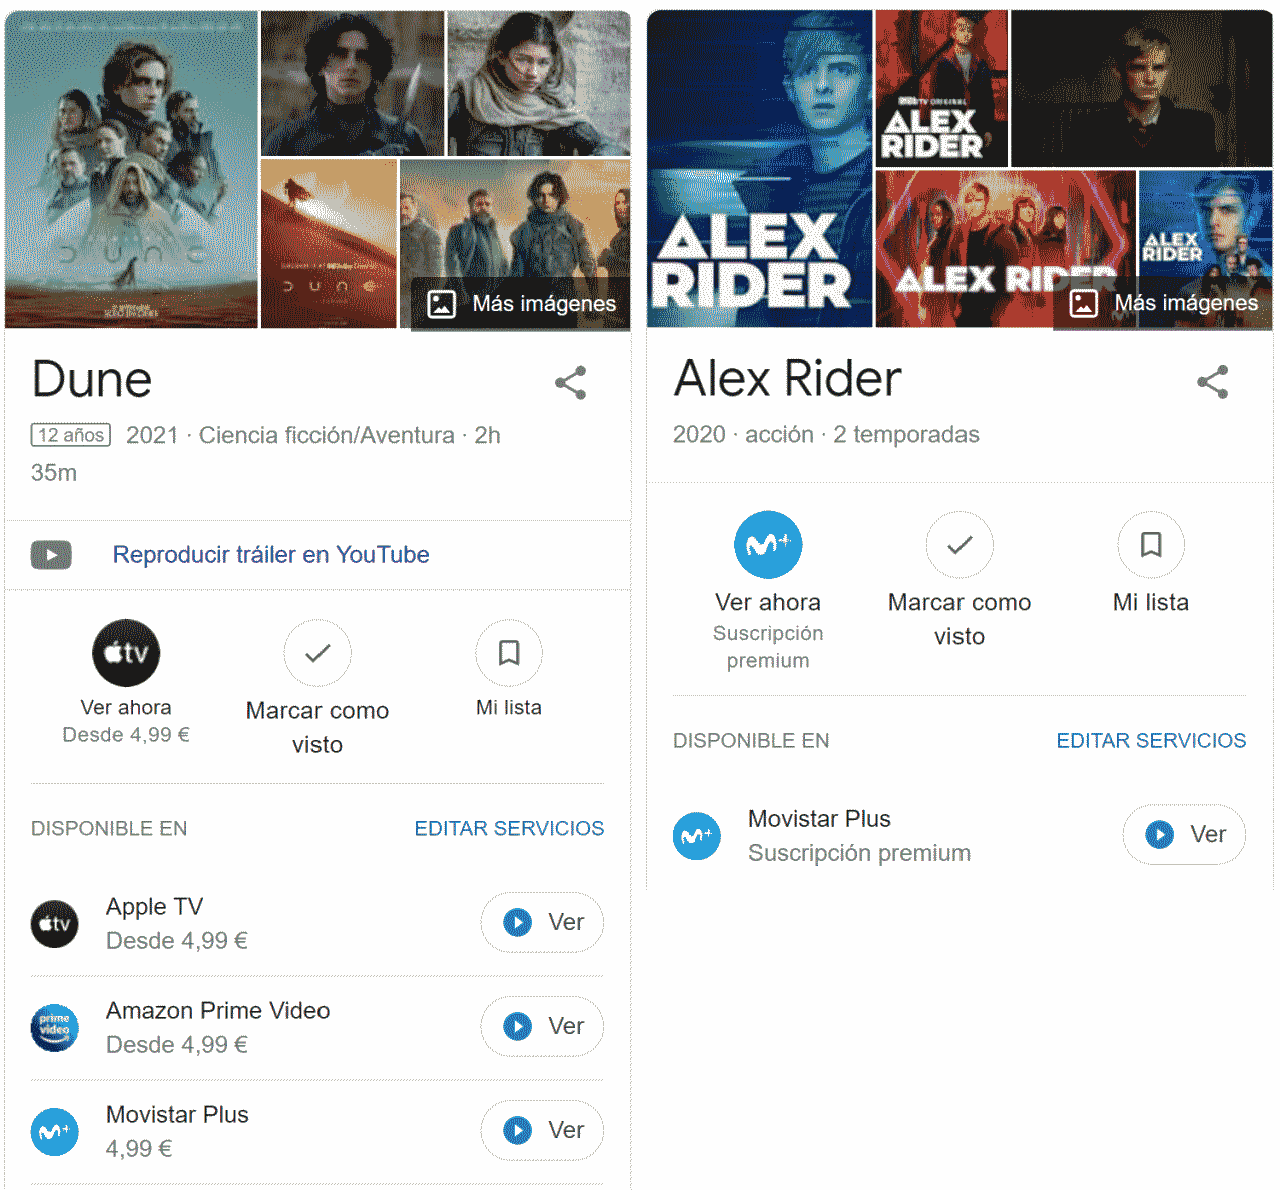Click Movistar Plus logo in Alex Rider's list
1280x1190 pixels.
[x=697, y=836]
